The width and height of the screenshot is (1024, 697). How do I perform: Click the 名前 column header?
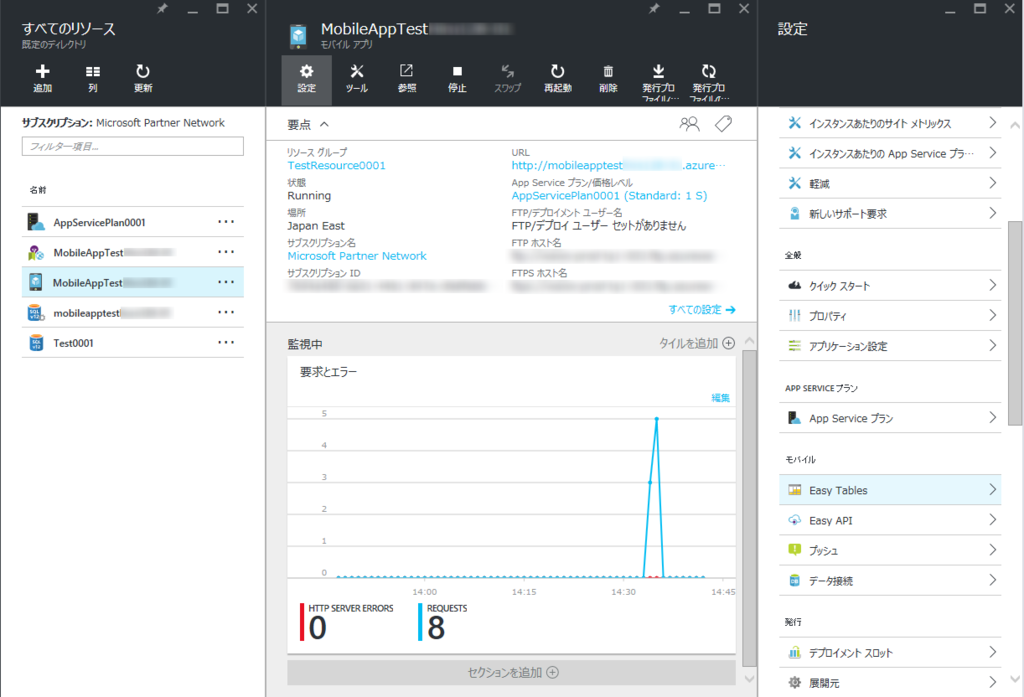[x=38, y=190]
